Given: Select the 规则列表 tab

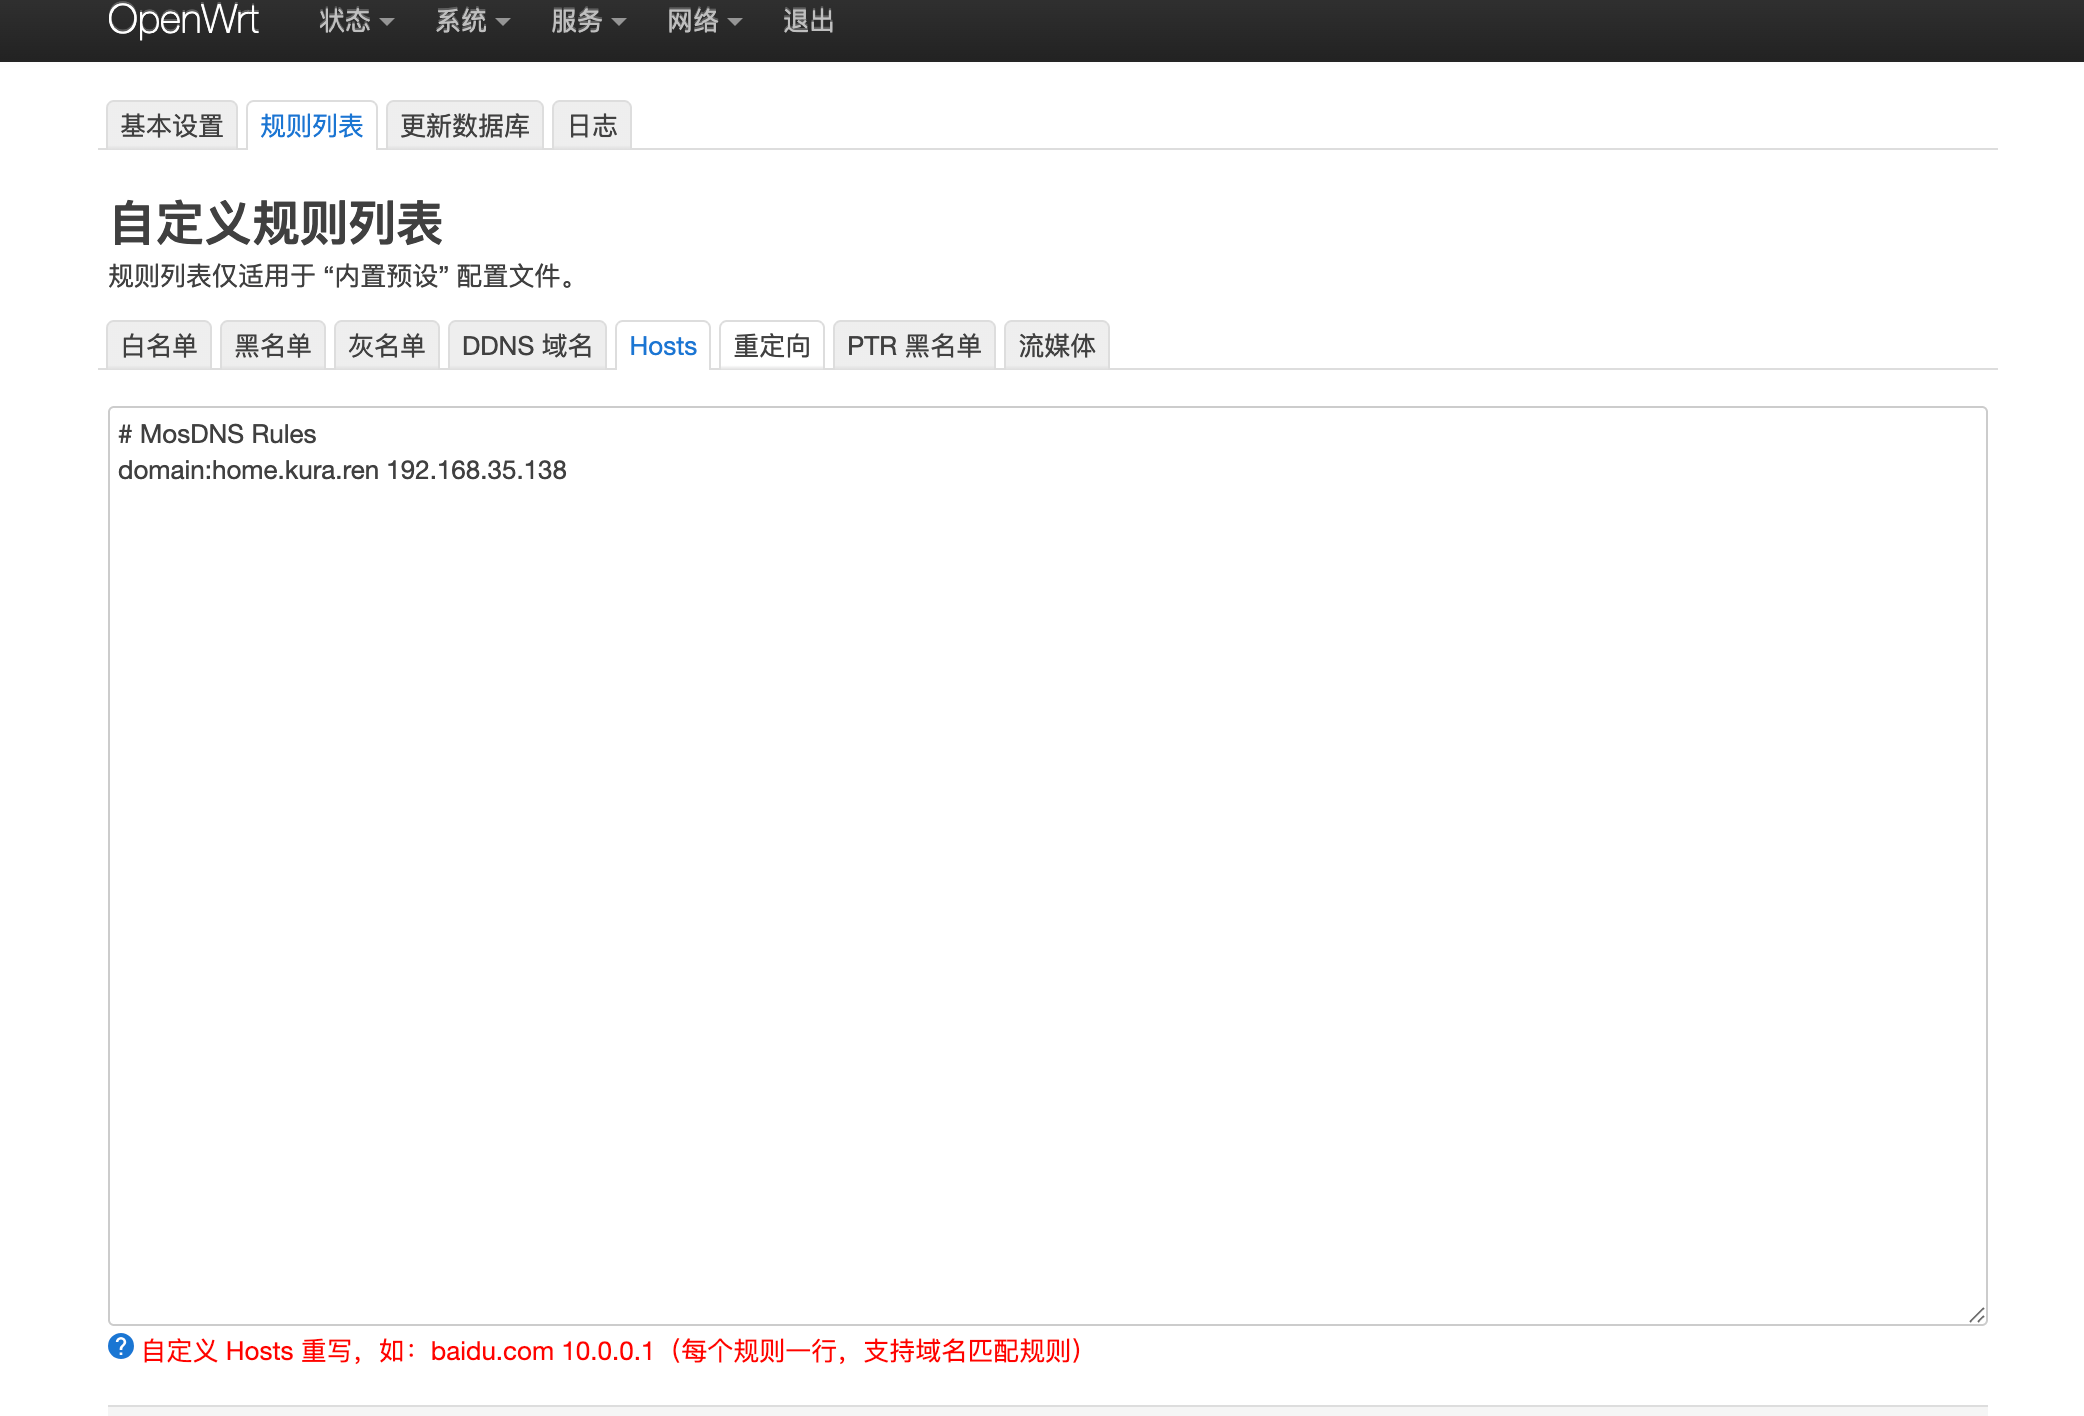Looking at the screenshot, I should click(x=311, y=125).
